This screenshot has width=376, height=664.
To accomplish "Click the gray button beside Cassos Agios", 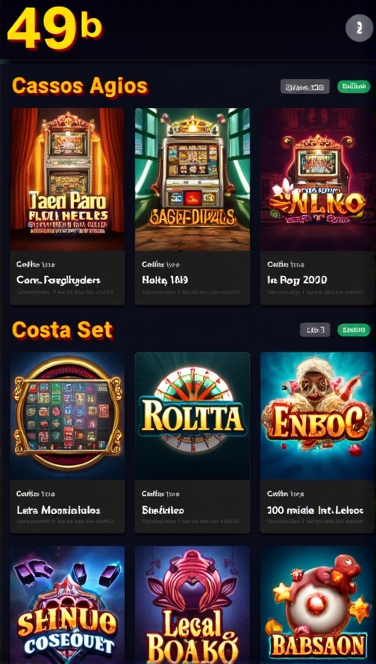I will 305,87.
